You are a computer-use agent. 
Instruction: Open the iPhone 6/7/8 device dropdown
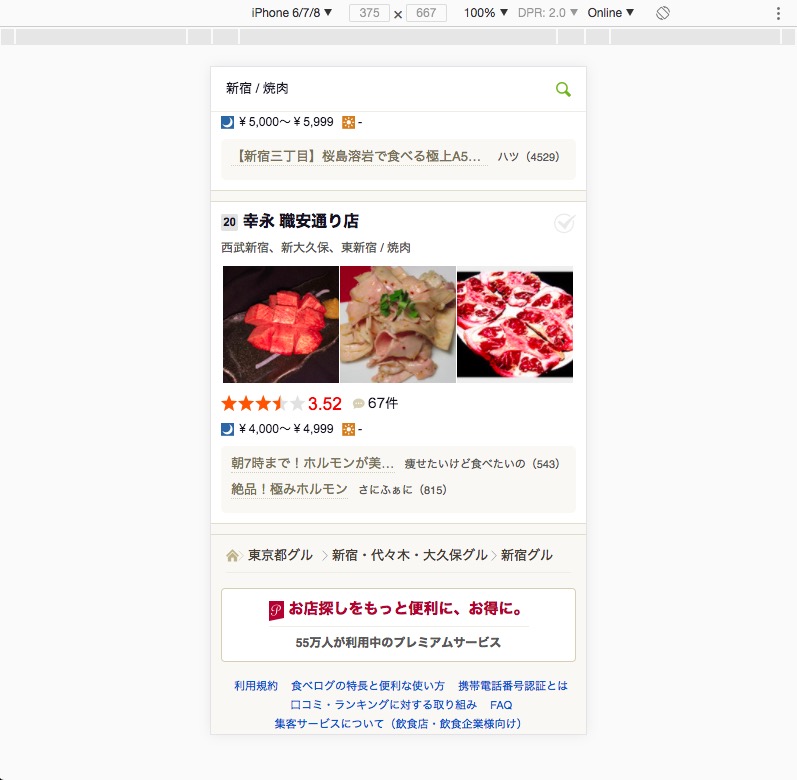pos(292,13)
